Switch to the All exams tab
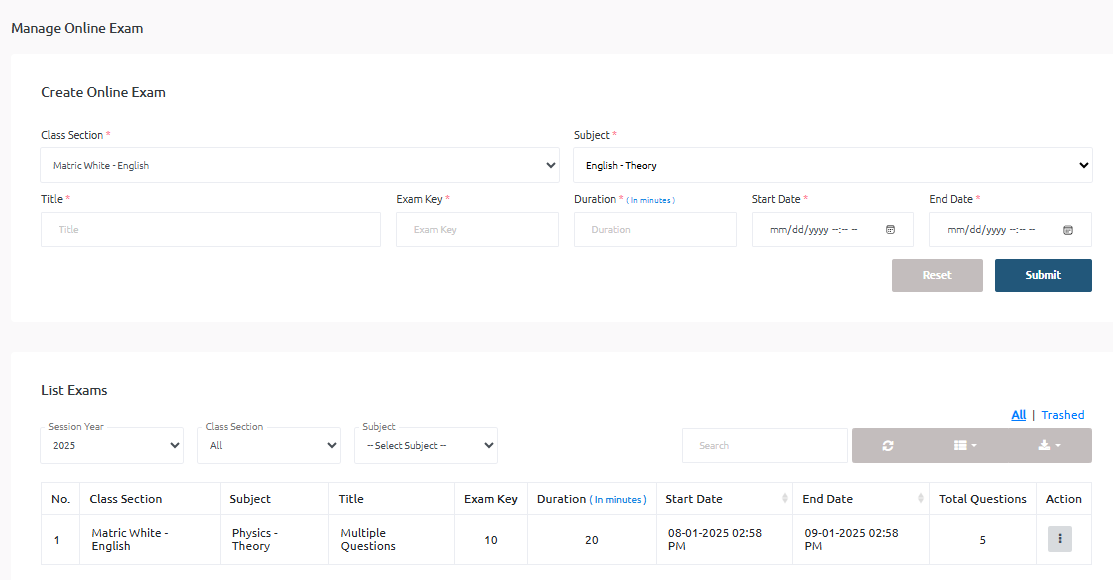This screenshot has width=1113, height=580. [x=1018, y=415]
